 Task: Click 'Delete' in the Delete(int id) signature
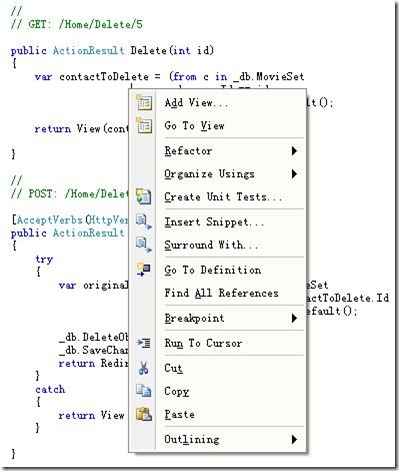click(x=149, y=50)
